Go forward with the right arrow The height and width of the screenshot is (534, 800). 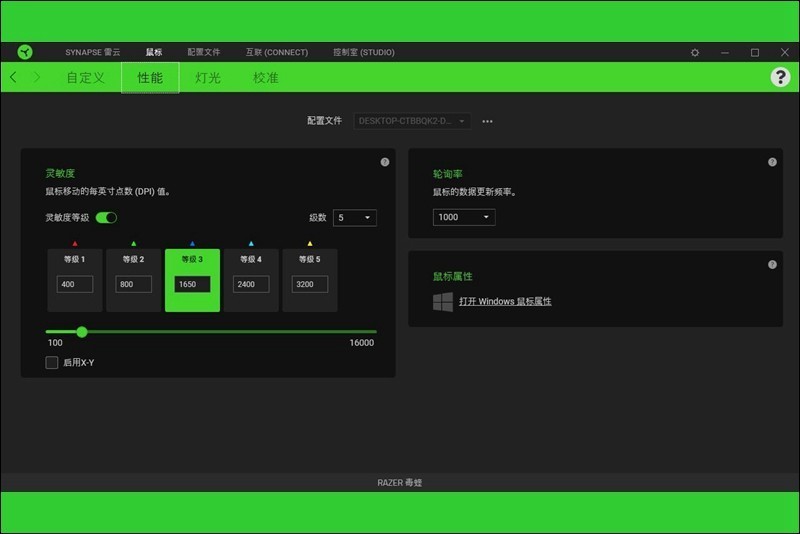click(x=37, y=78)
